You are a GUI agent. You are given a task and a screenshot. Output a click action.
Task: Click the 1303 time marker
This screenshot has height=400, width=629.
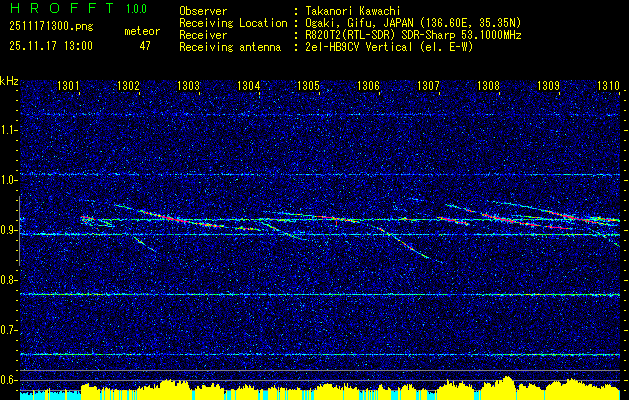pos(188,85)
